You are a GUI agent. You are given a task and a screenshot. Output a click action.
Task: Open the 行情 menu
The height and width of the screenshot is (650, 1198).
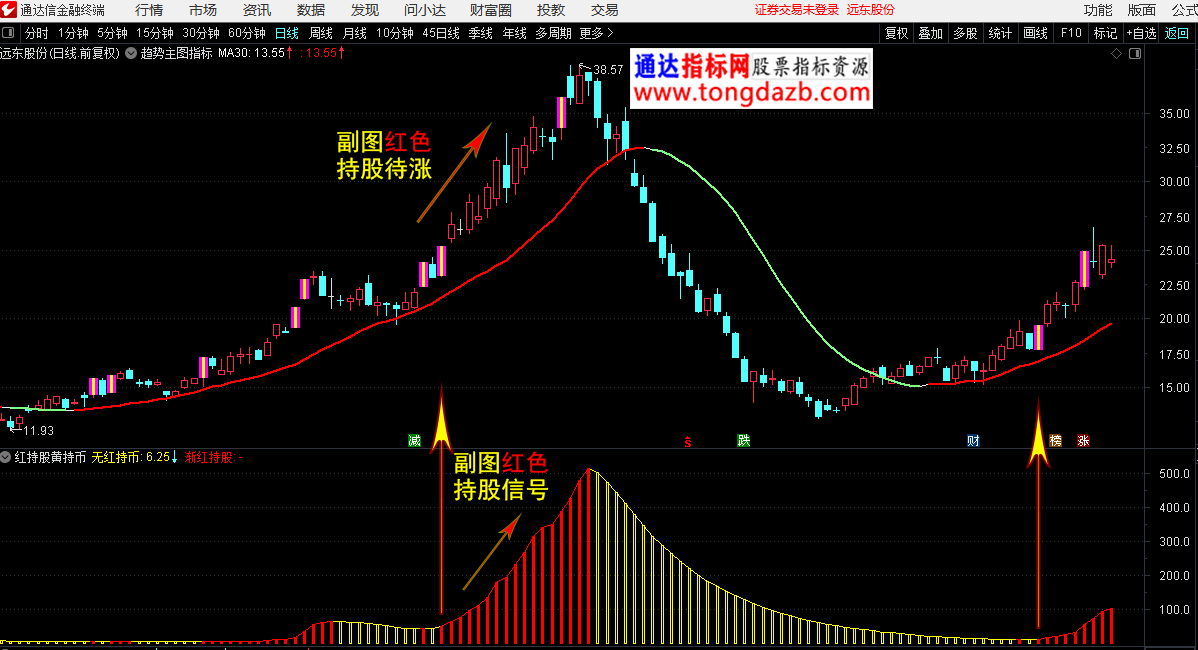tap(149, 10)
